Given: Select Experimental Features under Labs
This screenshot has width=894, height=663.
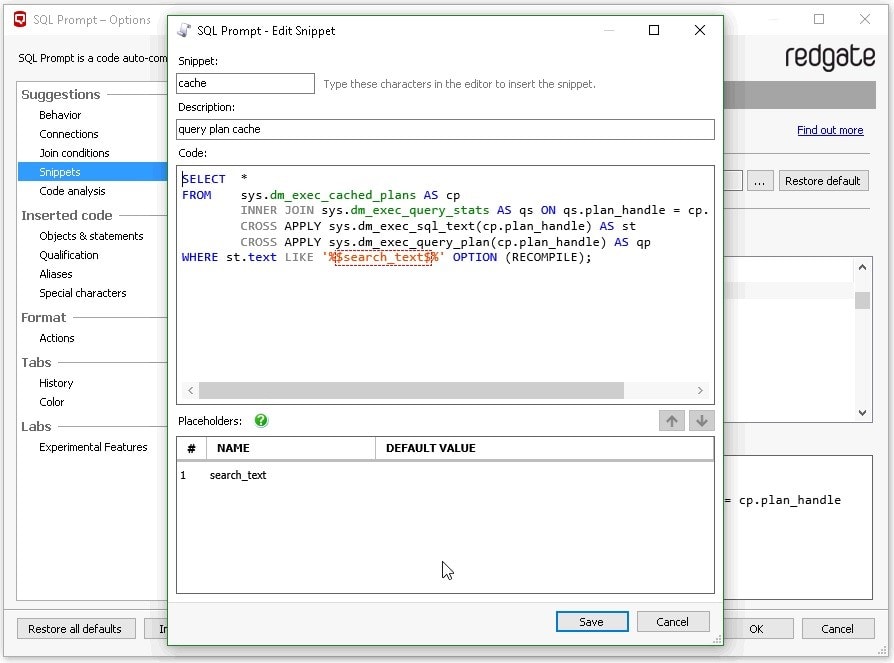Looking at the screenshot, I should click(x=93, y=447).
